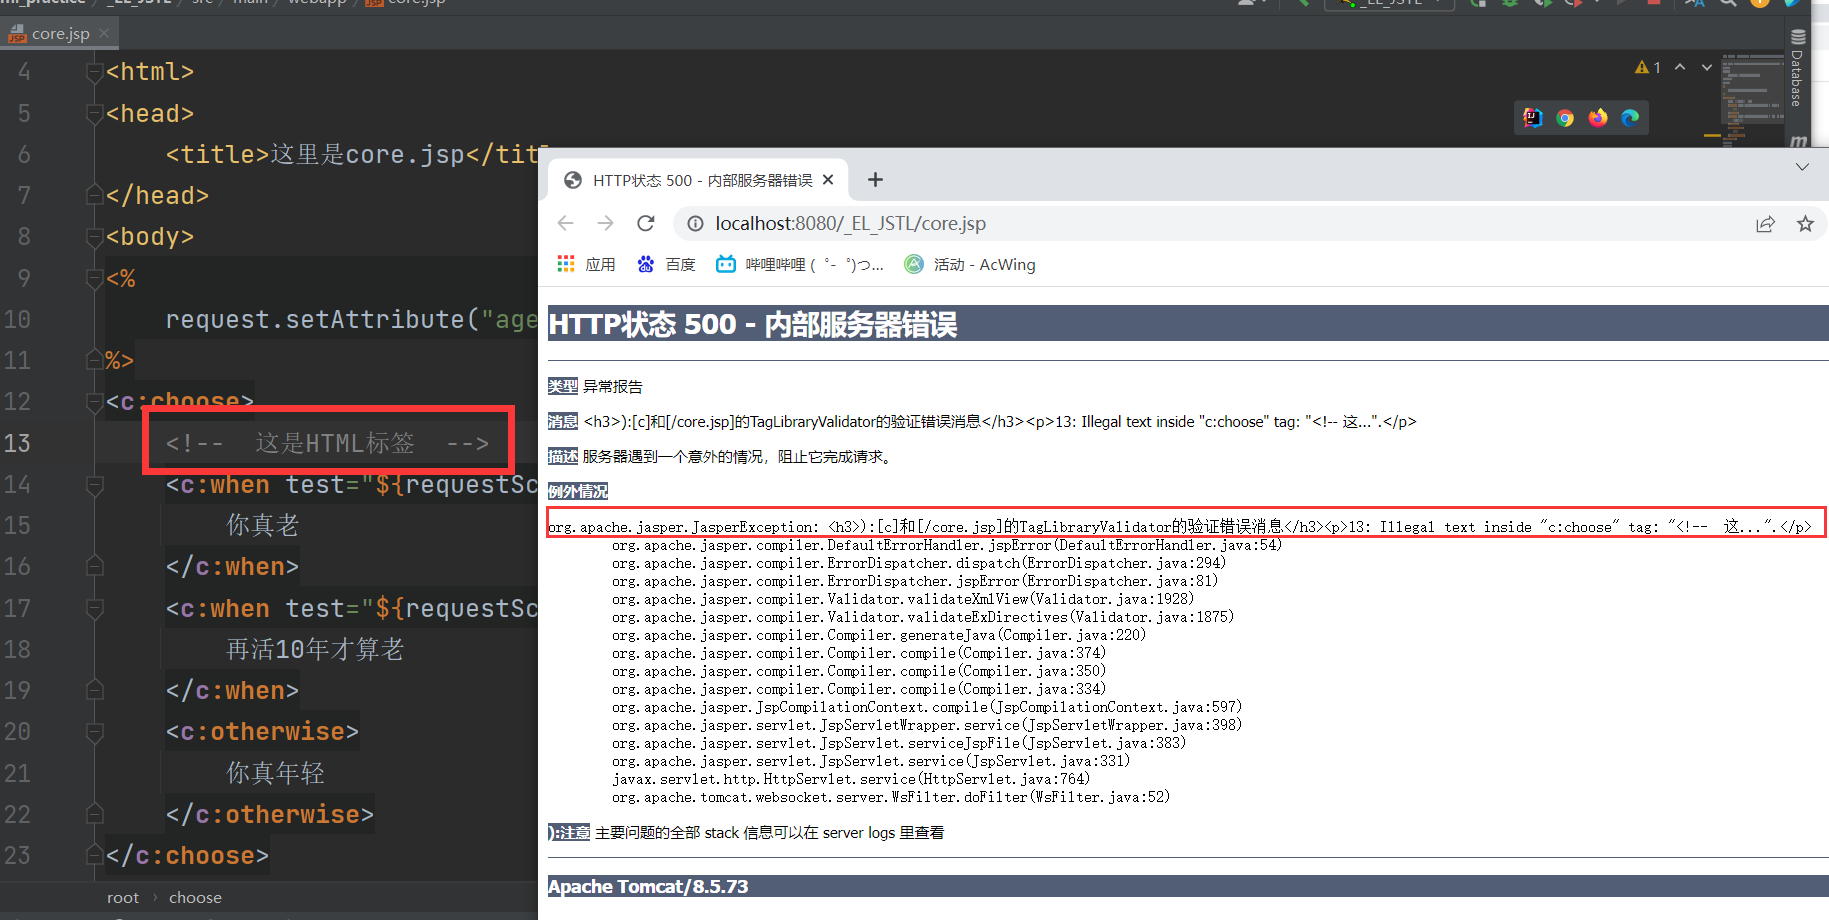The image size is (1829, 920).
Task: Click the Validator.validateXmlView stack line
Action: (x=903, y=599)
